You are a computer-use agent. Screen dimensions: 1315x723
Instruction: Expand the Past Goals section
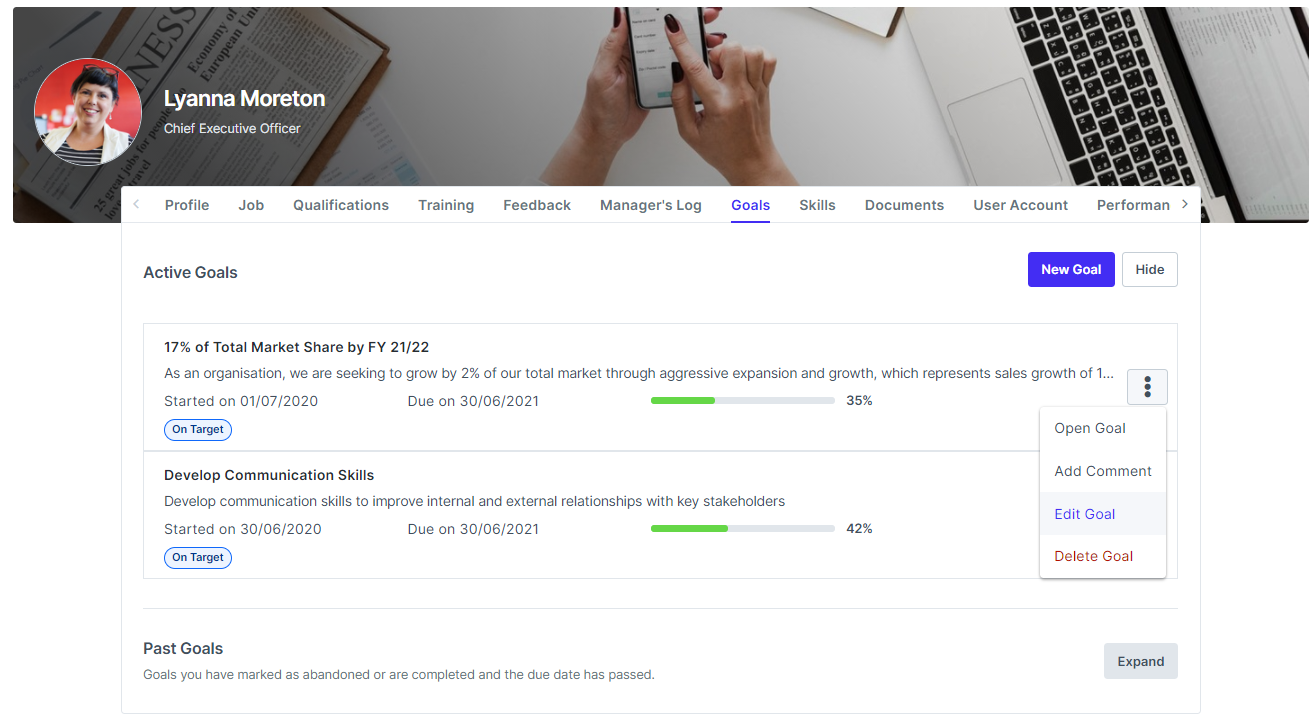(x=1140, y=661)
